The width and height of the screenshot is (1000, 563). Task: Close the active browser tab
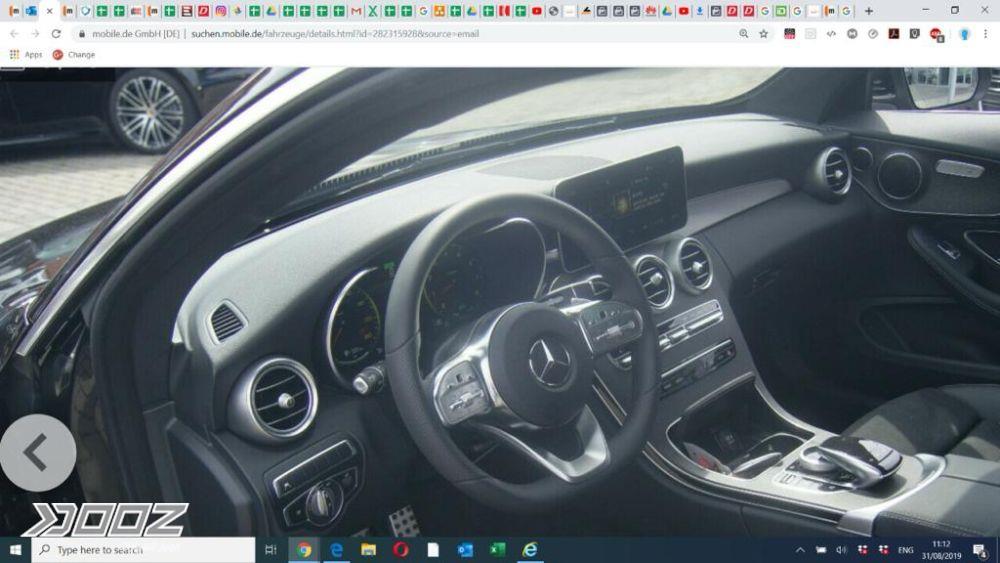click(49, 11)
